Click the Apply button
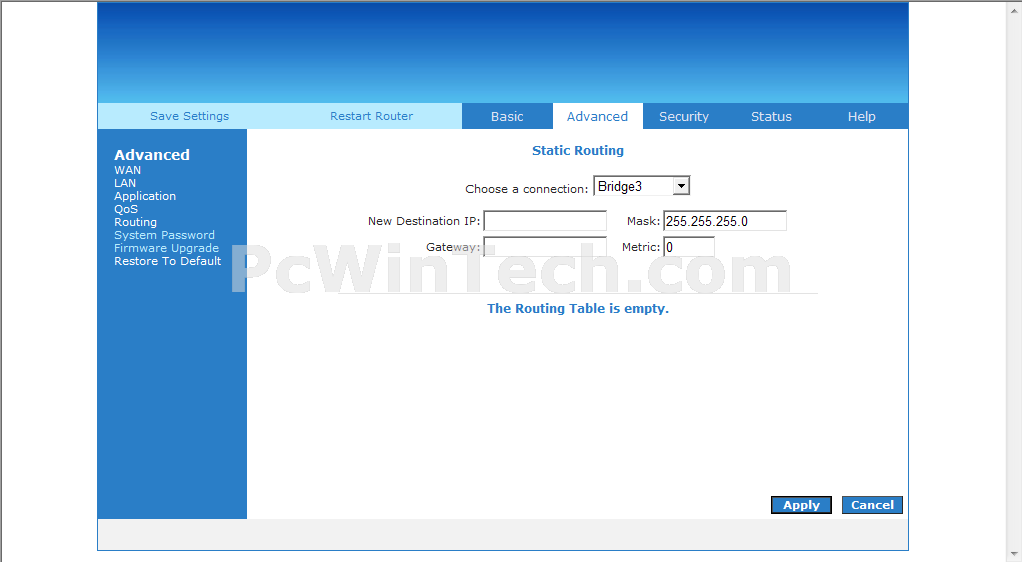 pos(801,505)
